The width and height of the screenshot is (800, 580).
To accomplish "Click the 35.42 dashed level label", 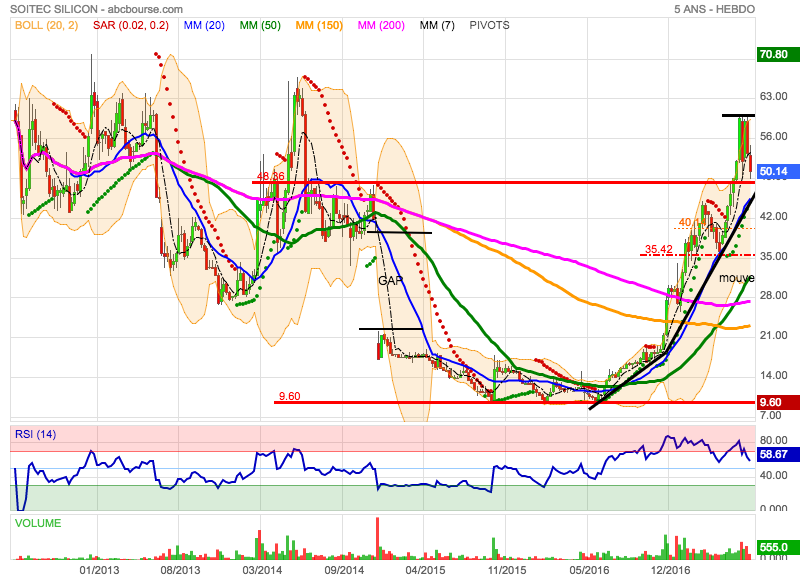I will (657, 249).
